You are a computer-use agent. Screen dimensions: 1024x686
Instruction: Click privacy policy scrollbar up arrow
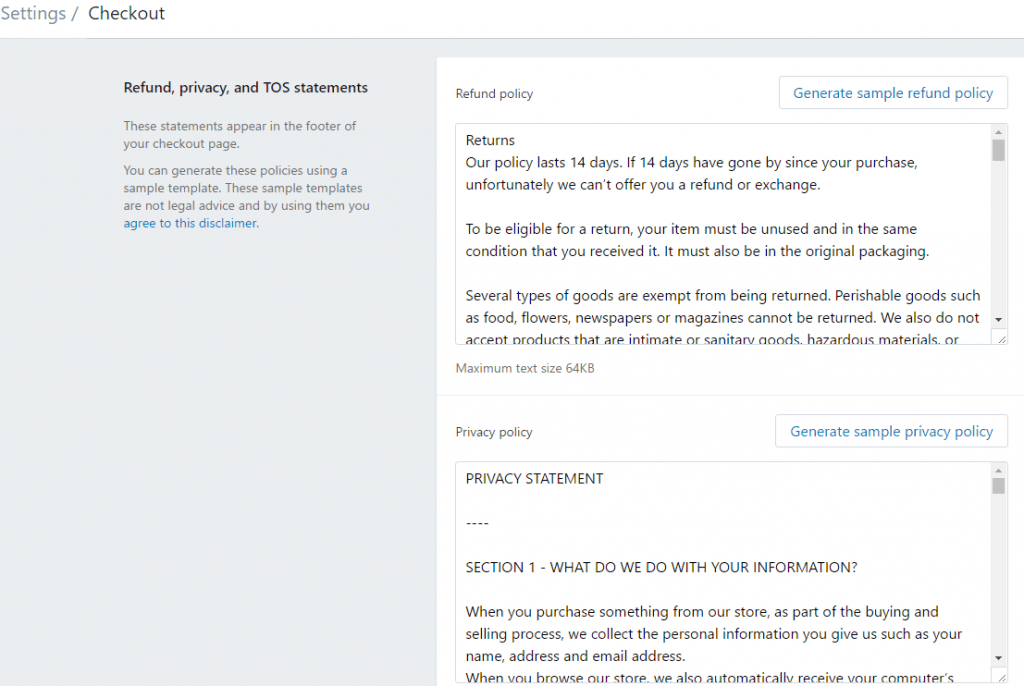point(998,470)
